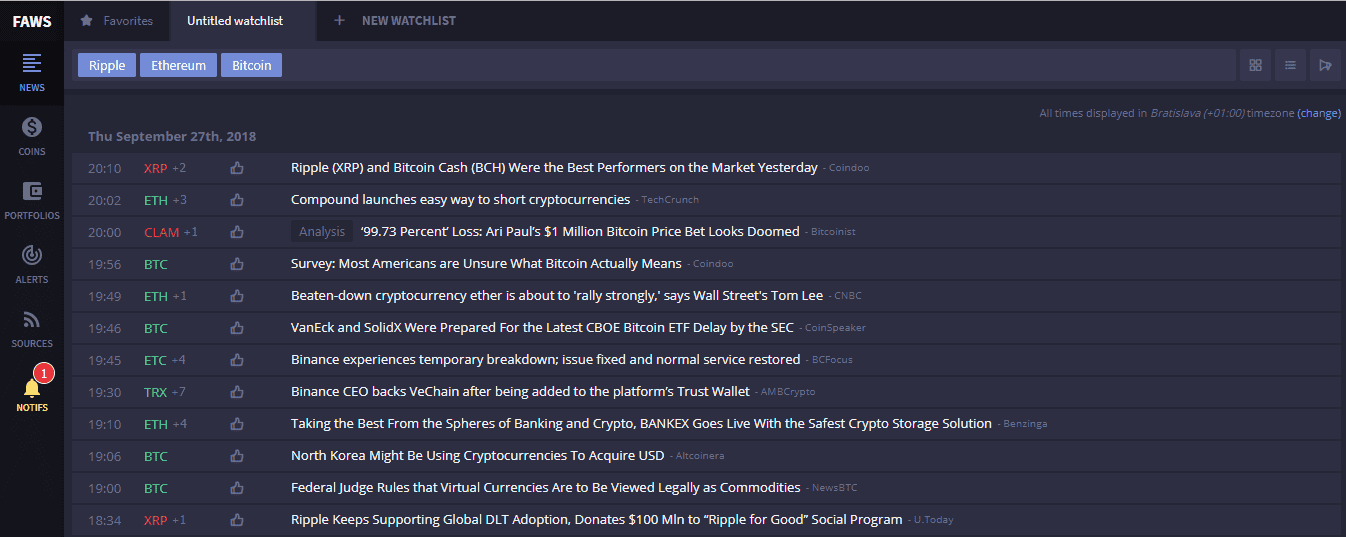Switch to the Favorites tab
This screenshot has height=537, width=1346.
click(117, 20)
